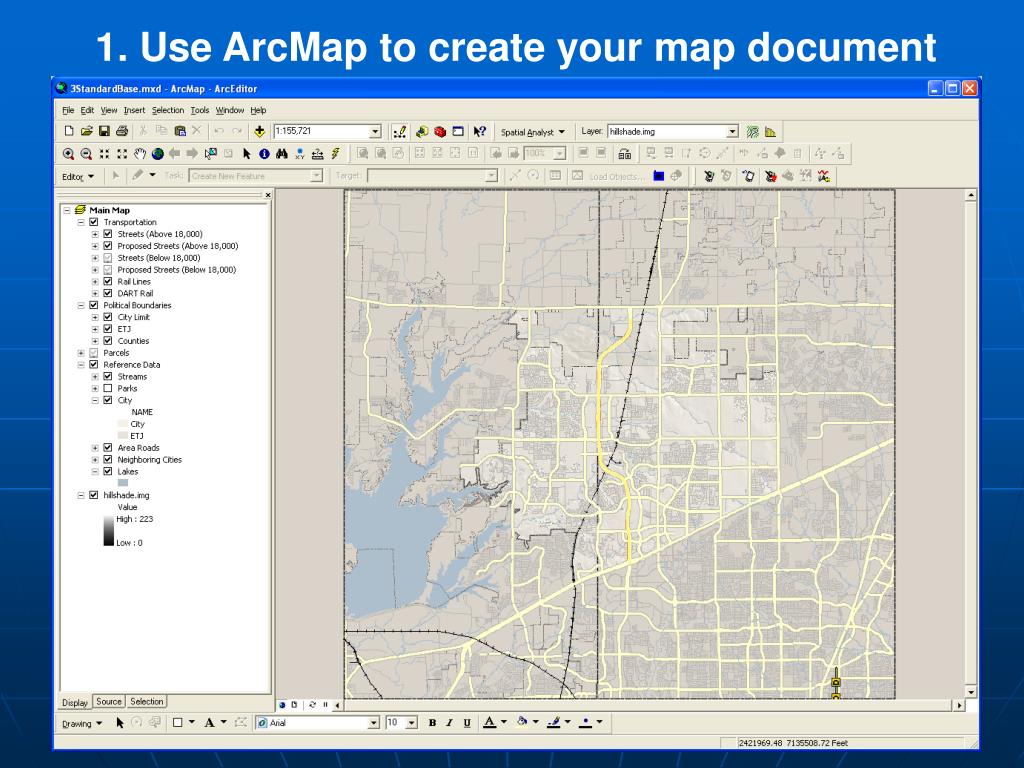Image resolution: width=1024 pixels, height=768 pixels.
Task: Enable the Parks layer checkbox
Action: point(108,388)
